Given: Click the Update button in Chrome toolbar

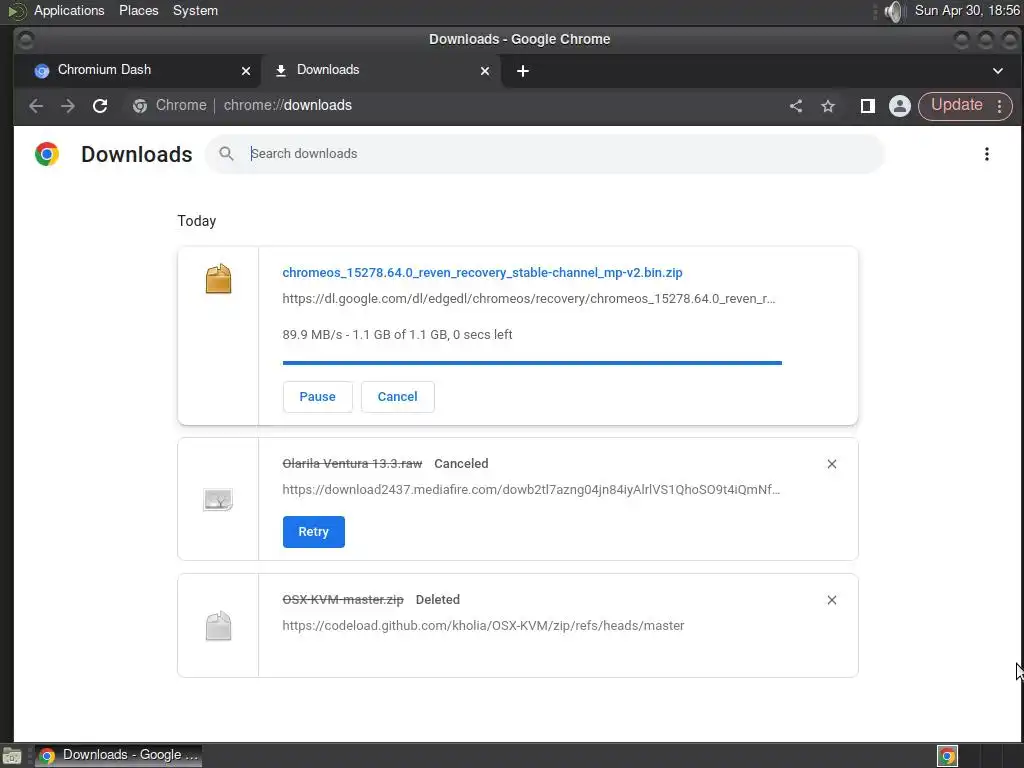Looking at the screenshot, I should tap(957, 105).
